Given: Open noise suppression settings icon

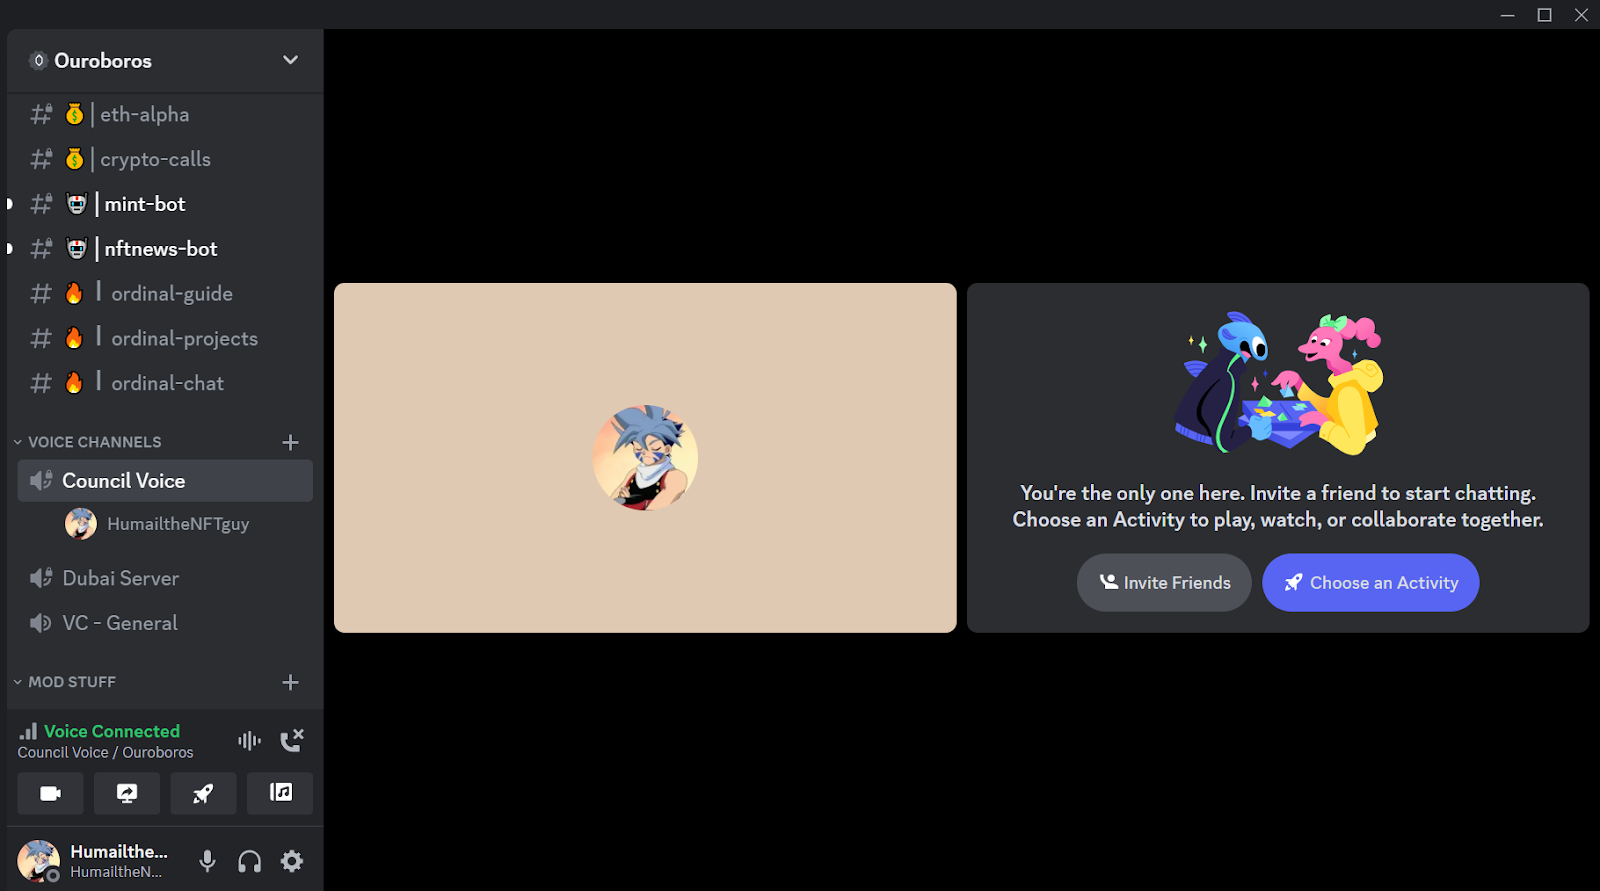Looking at the screenshot, I should coord(249,741).
